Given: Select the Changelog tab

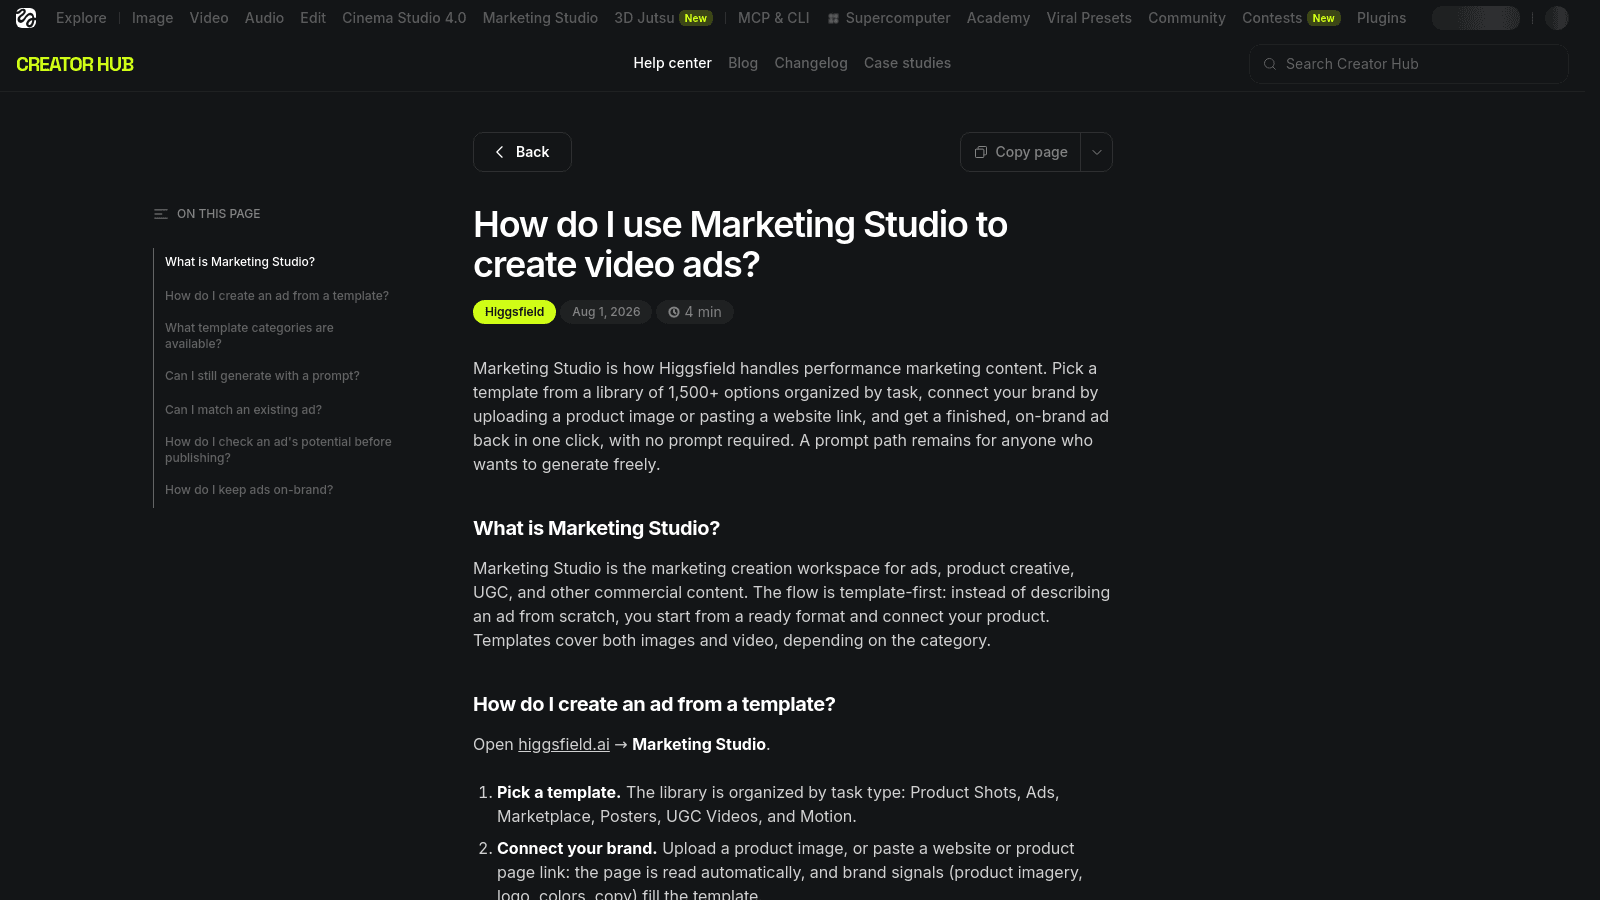Looking at the screenshot, I should tap(811, 63).
